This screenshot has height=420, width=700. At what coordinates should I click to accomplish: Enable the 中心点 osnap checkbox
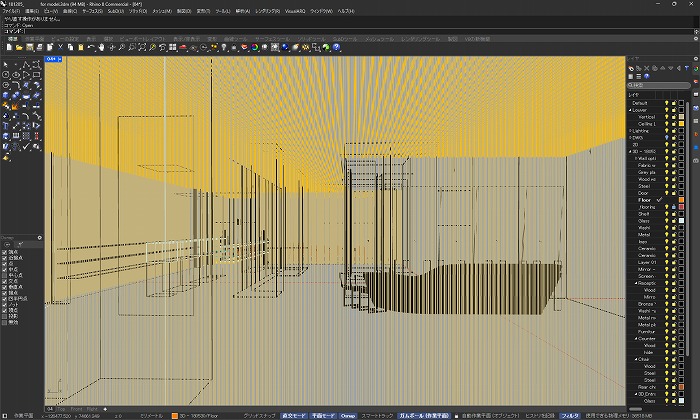click(4, 275)
